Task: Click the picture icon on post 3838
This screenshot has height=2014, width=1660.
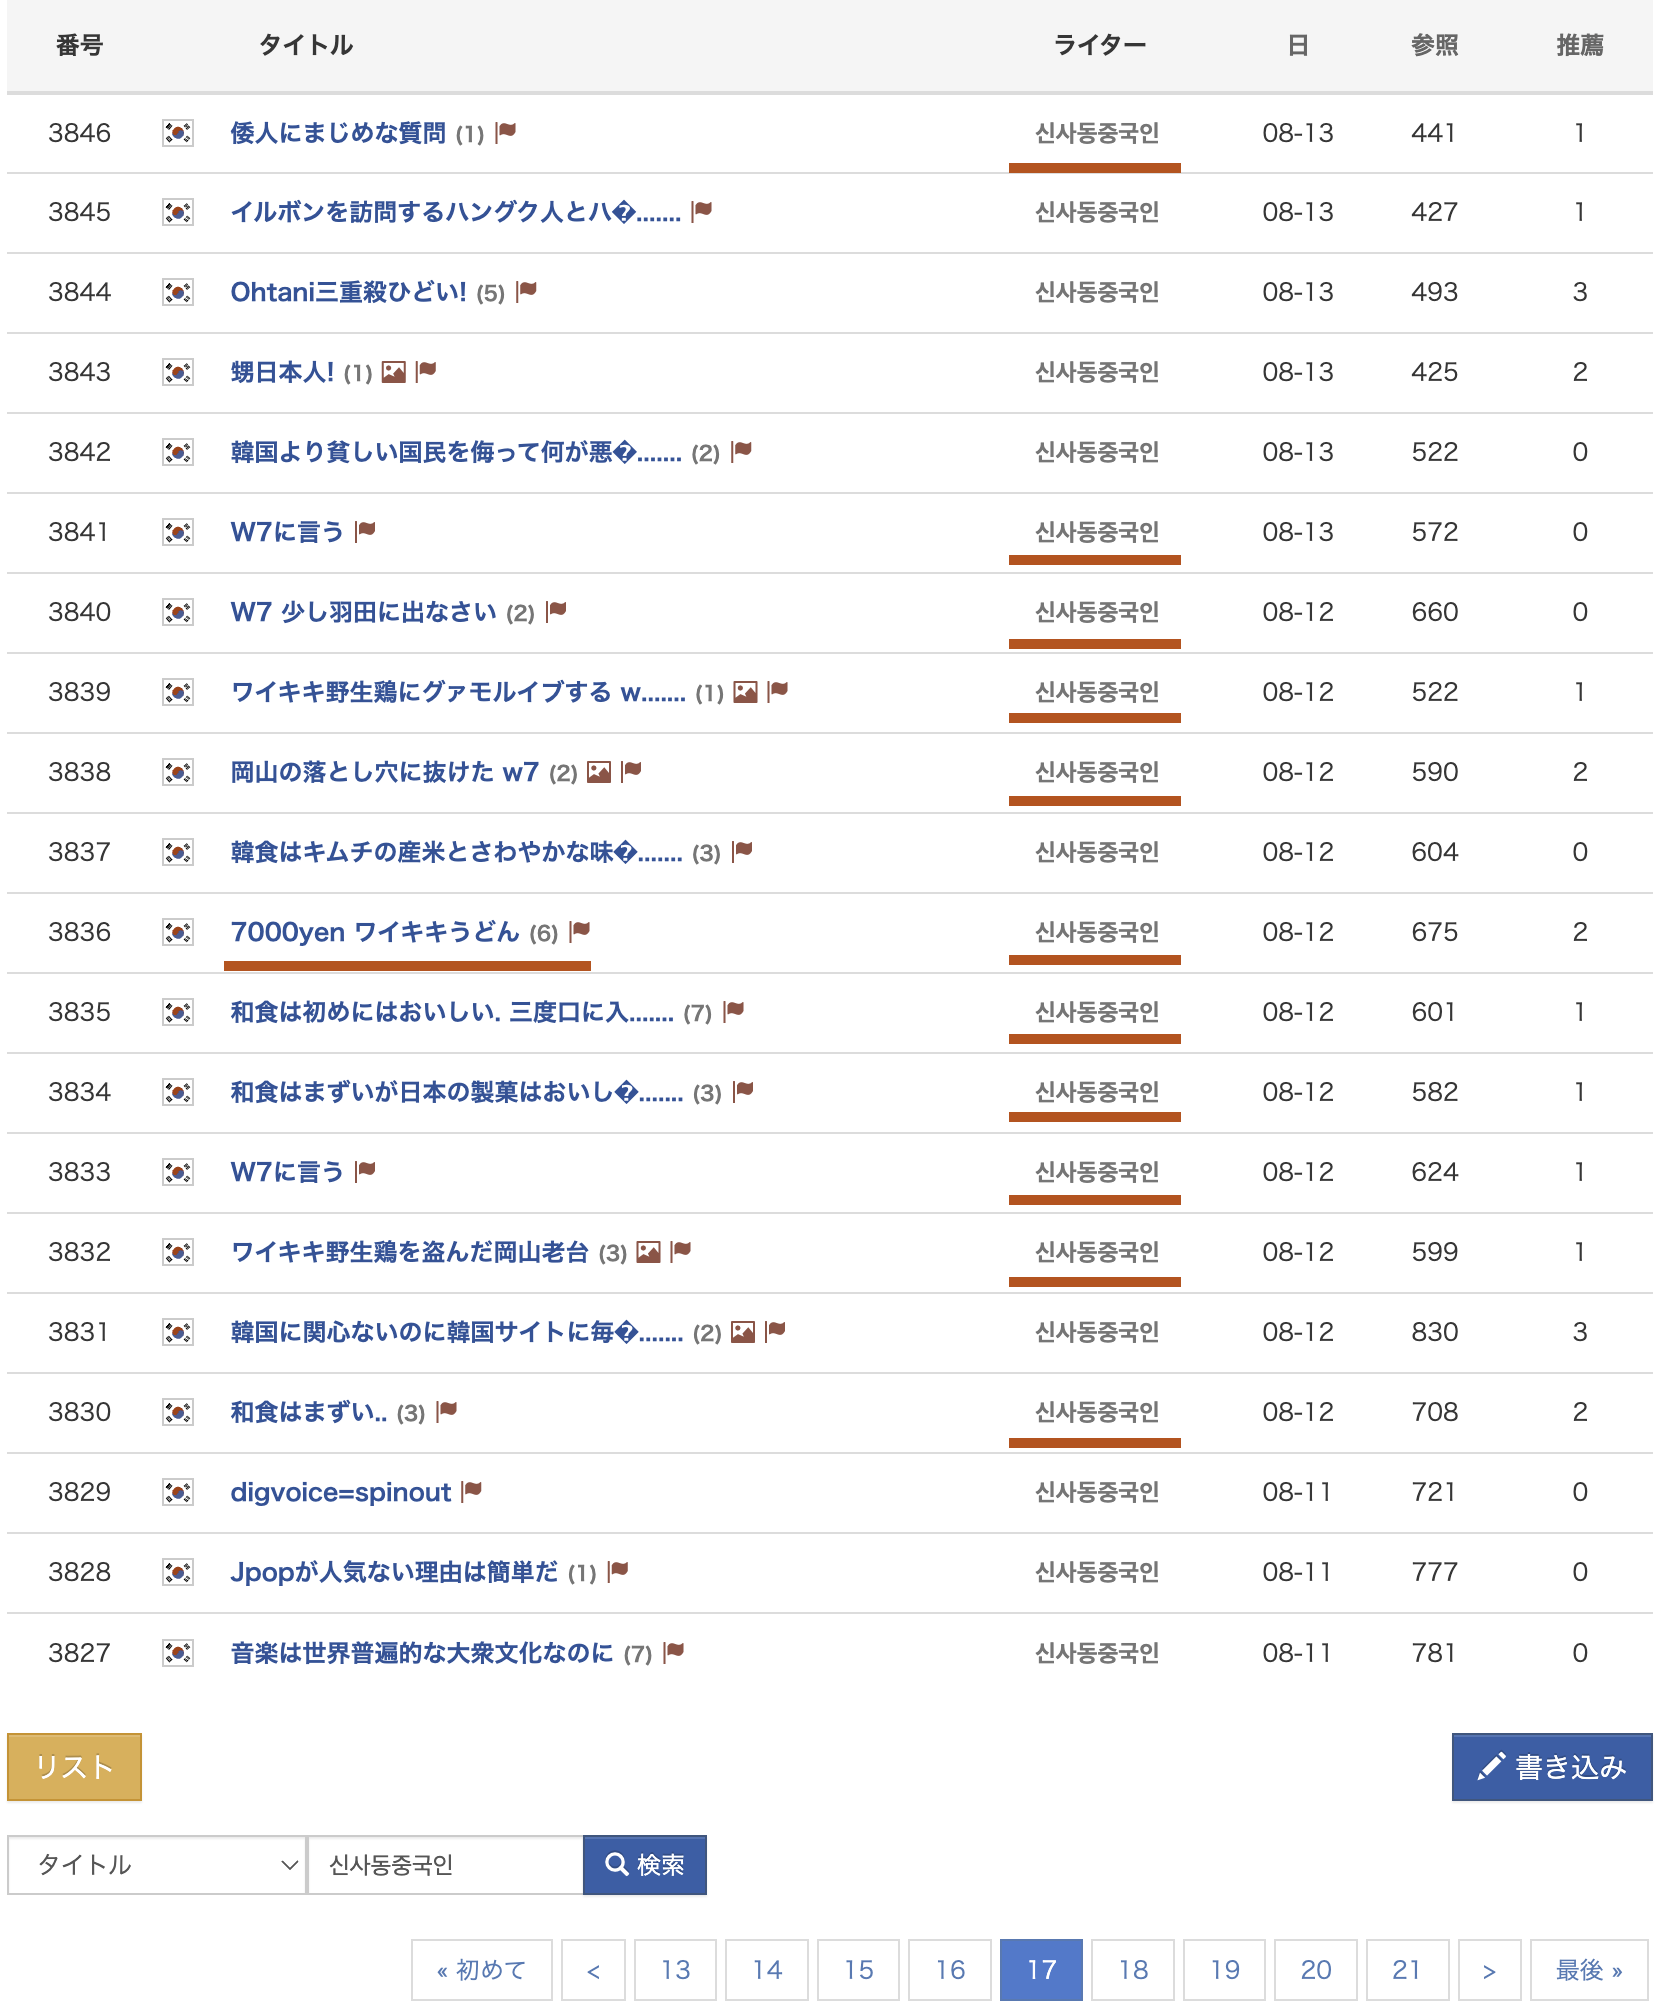Action: click(x=599, y=772)
